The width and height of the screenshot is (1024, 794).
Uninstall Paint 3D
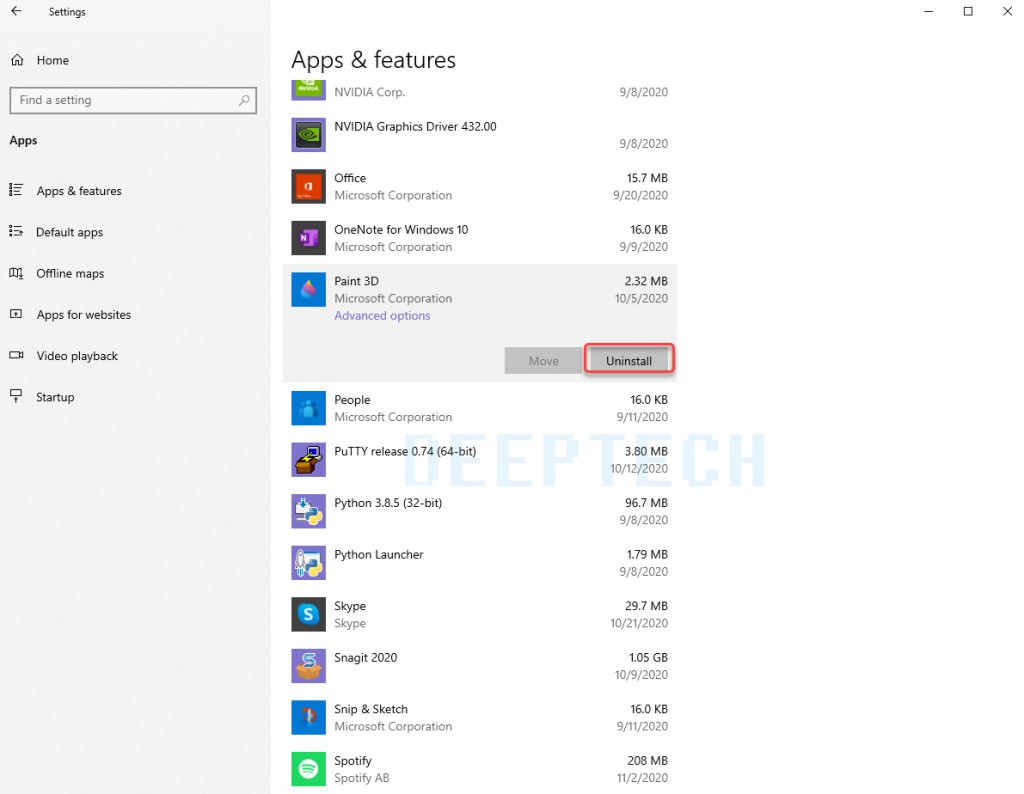629,360
